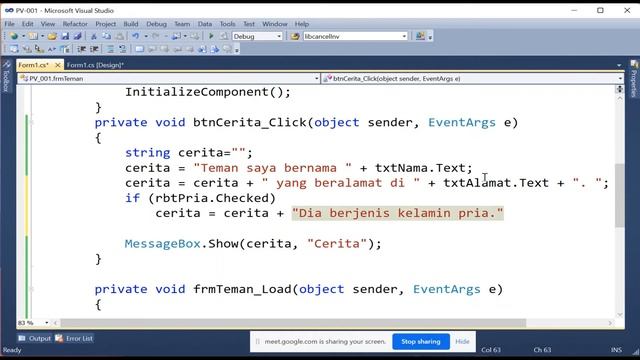Open the Window menu

pyautogui.click(x=275, y=24)
